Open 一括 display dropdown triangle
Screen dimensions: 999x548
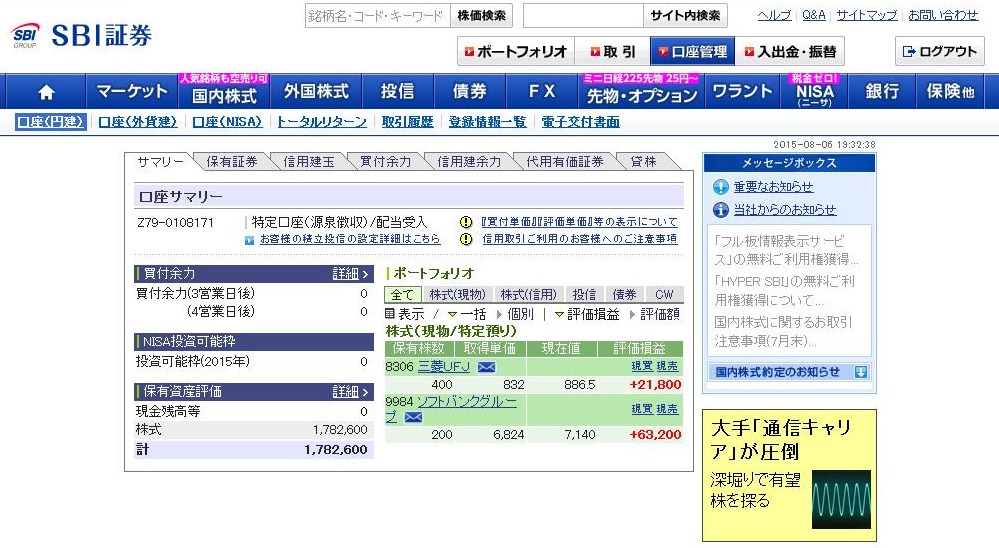click(x=452, y=314)
